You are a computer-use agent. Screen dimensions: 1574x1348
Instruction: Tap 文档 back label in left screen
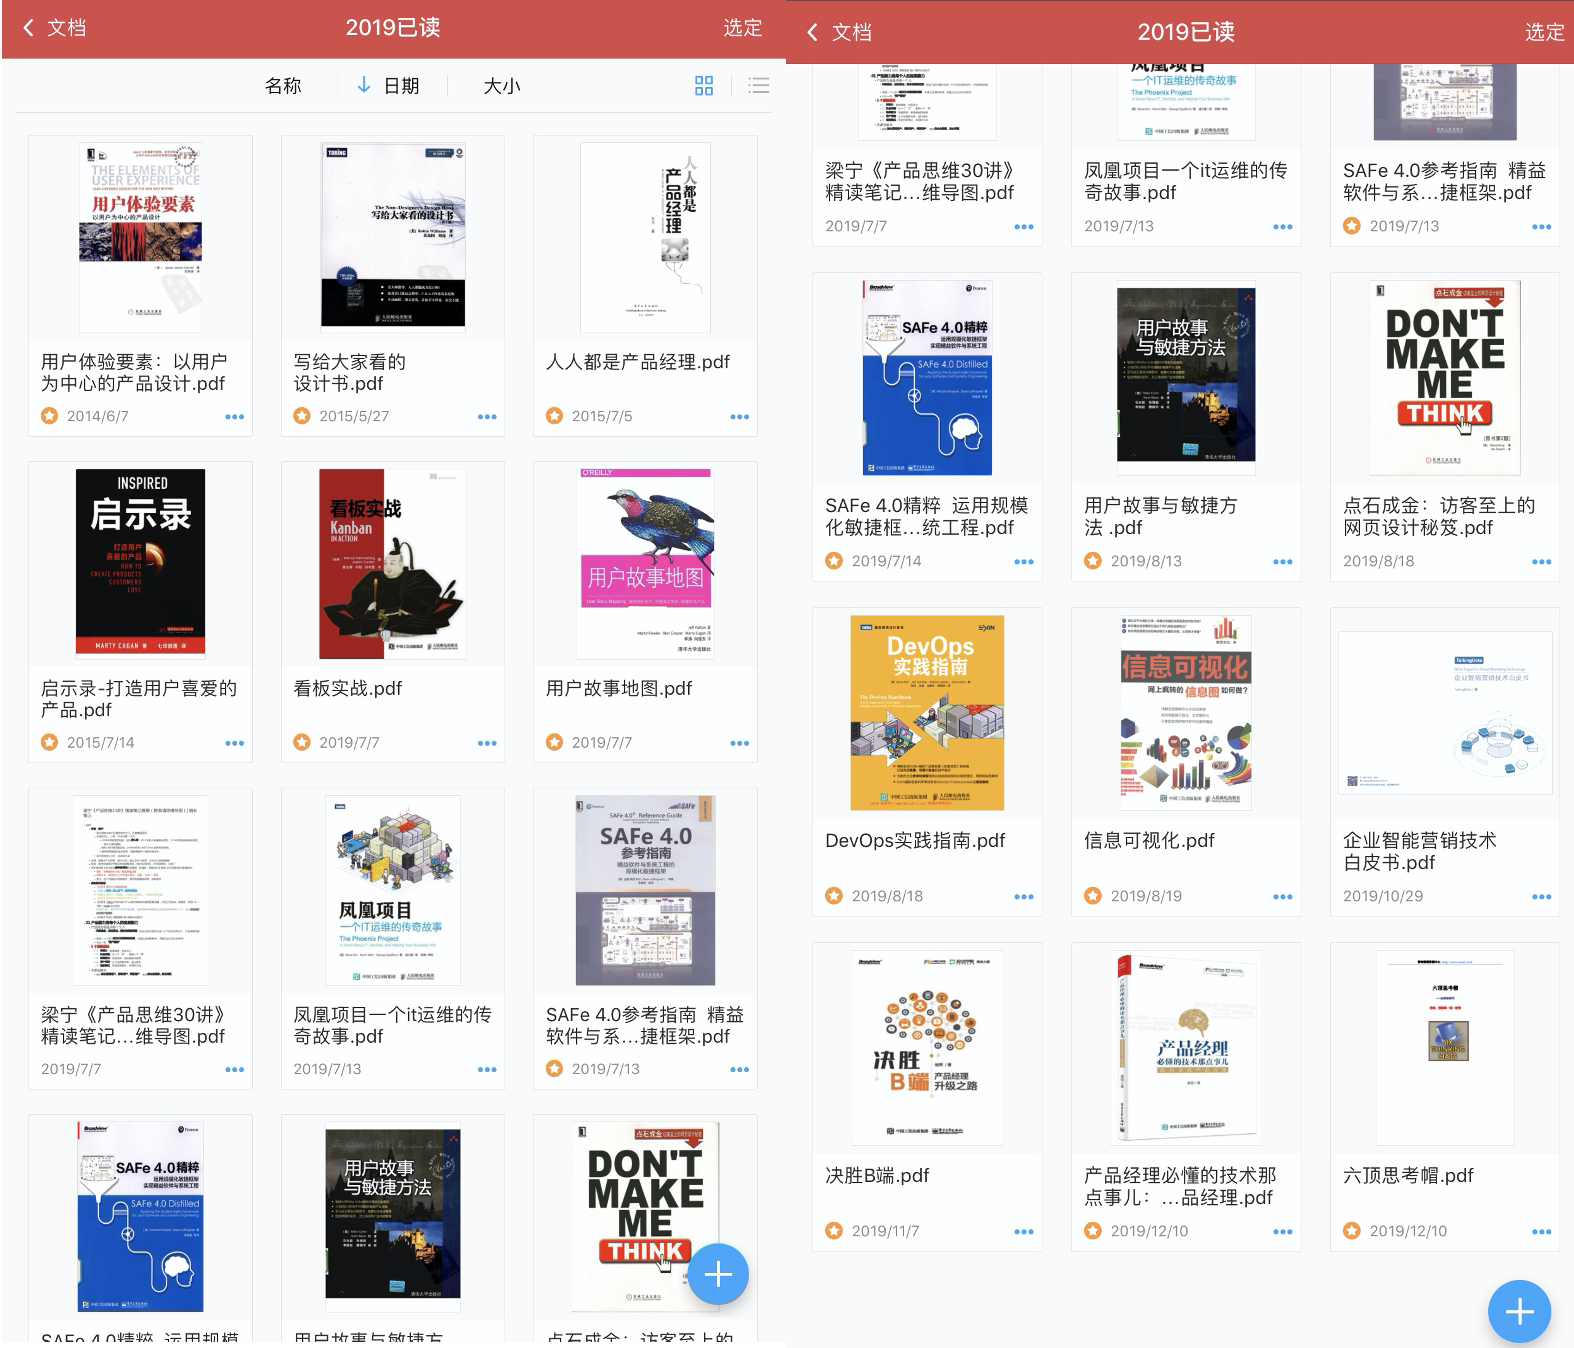pos(67,28)
